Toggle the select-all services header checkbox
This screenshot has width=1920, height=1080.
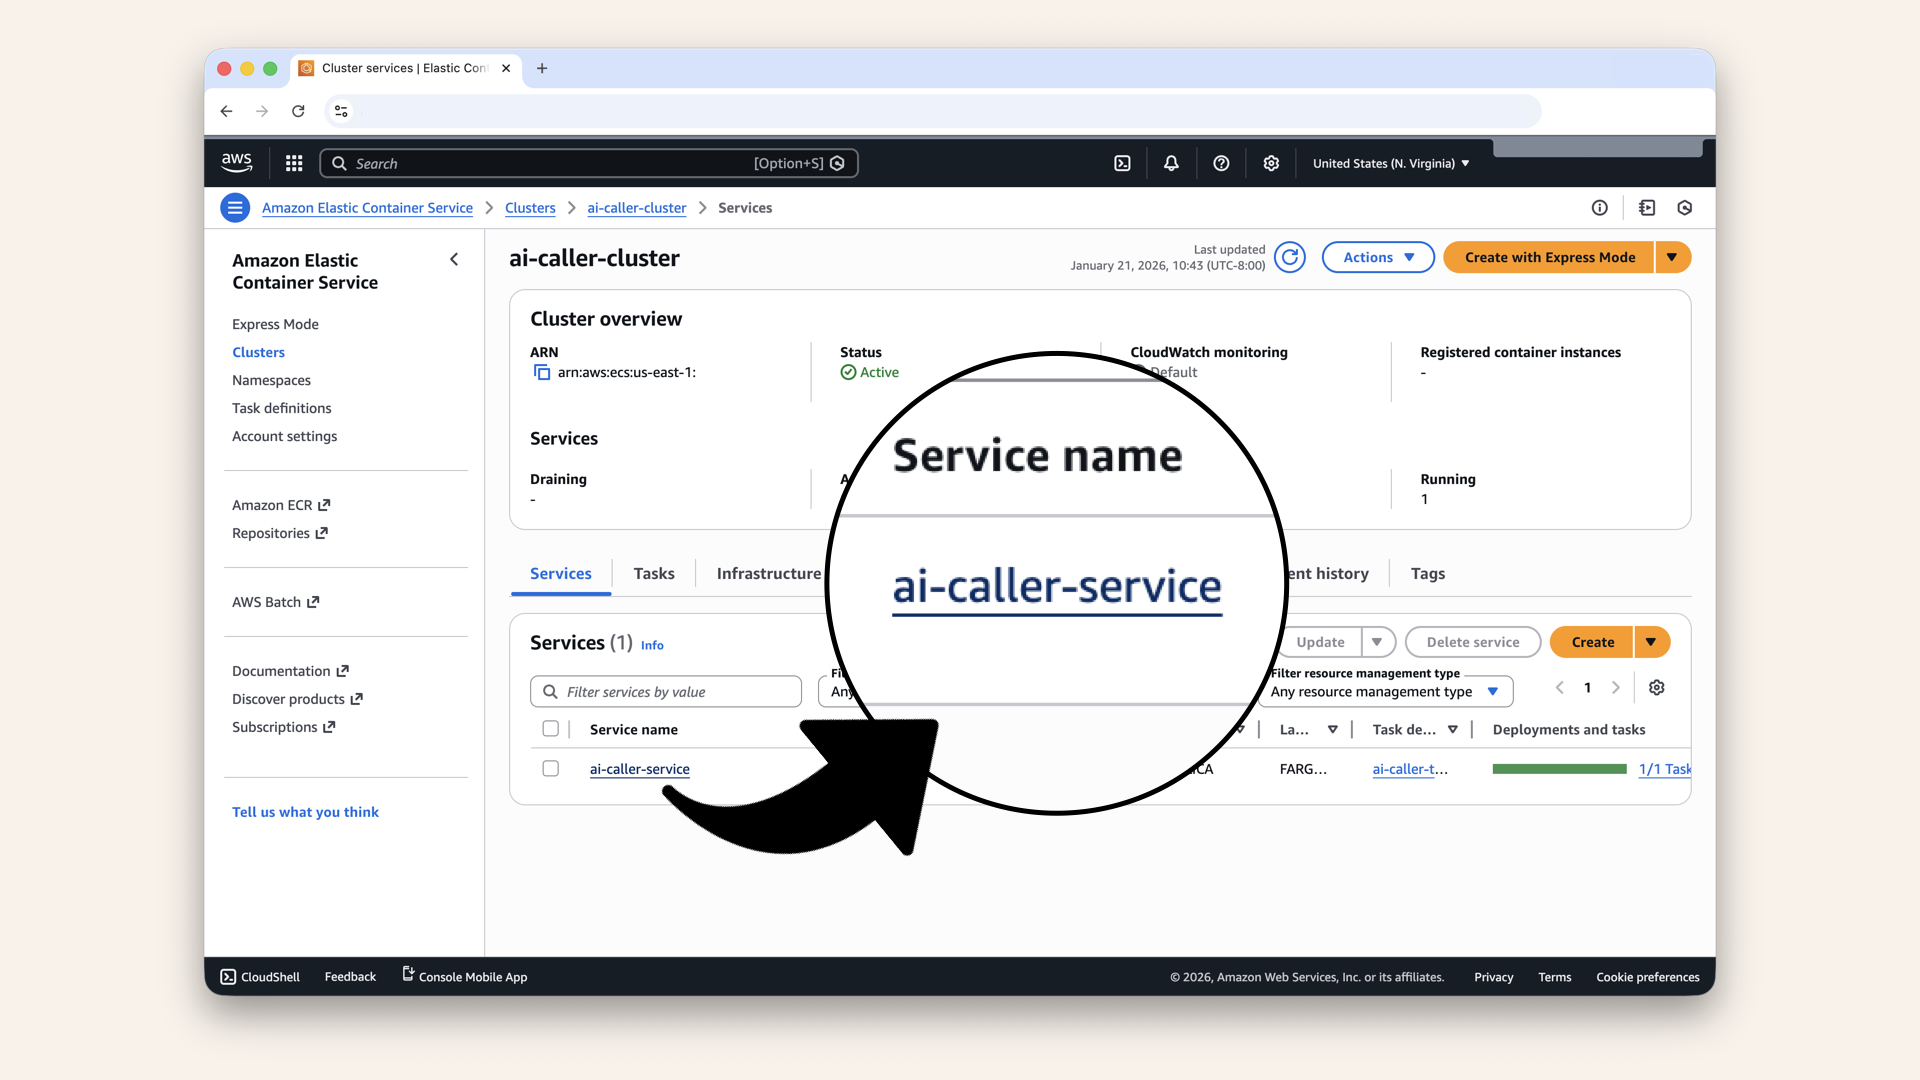[x=551, y=729]
